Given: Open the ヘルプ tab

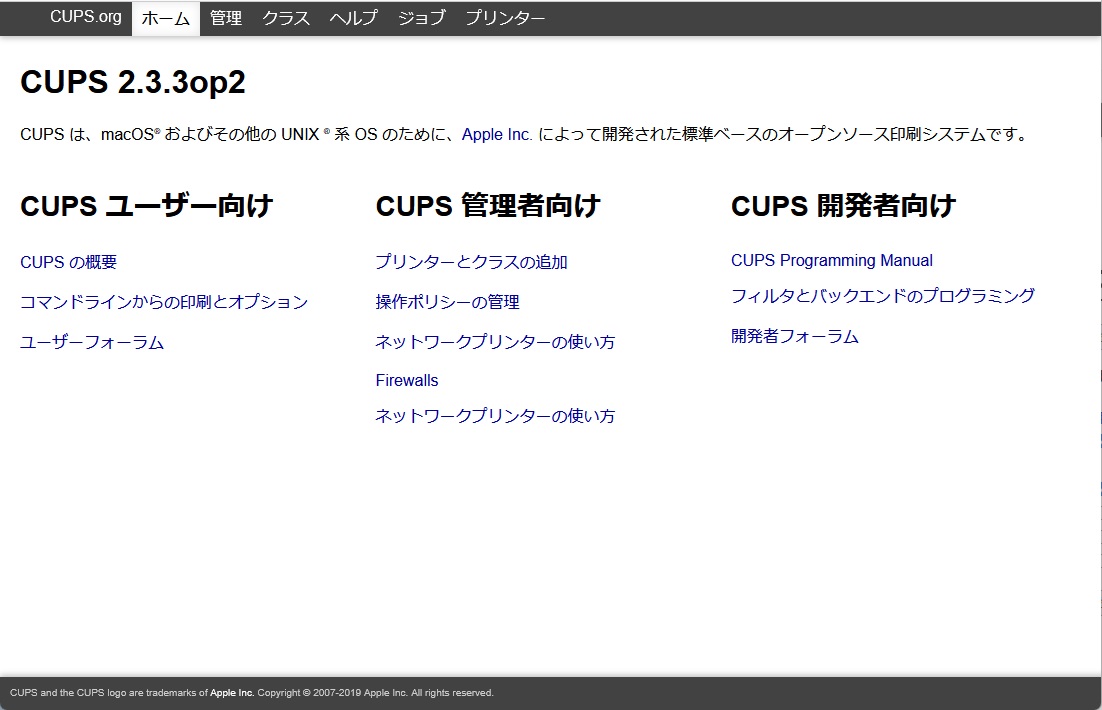Looking at the screenshot, I should (354, 18).
